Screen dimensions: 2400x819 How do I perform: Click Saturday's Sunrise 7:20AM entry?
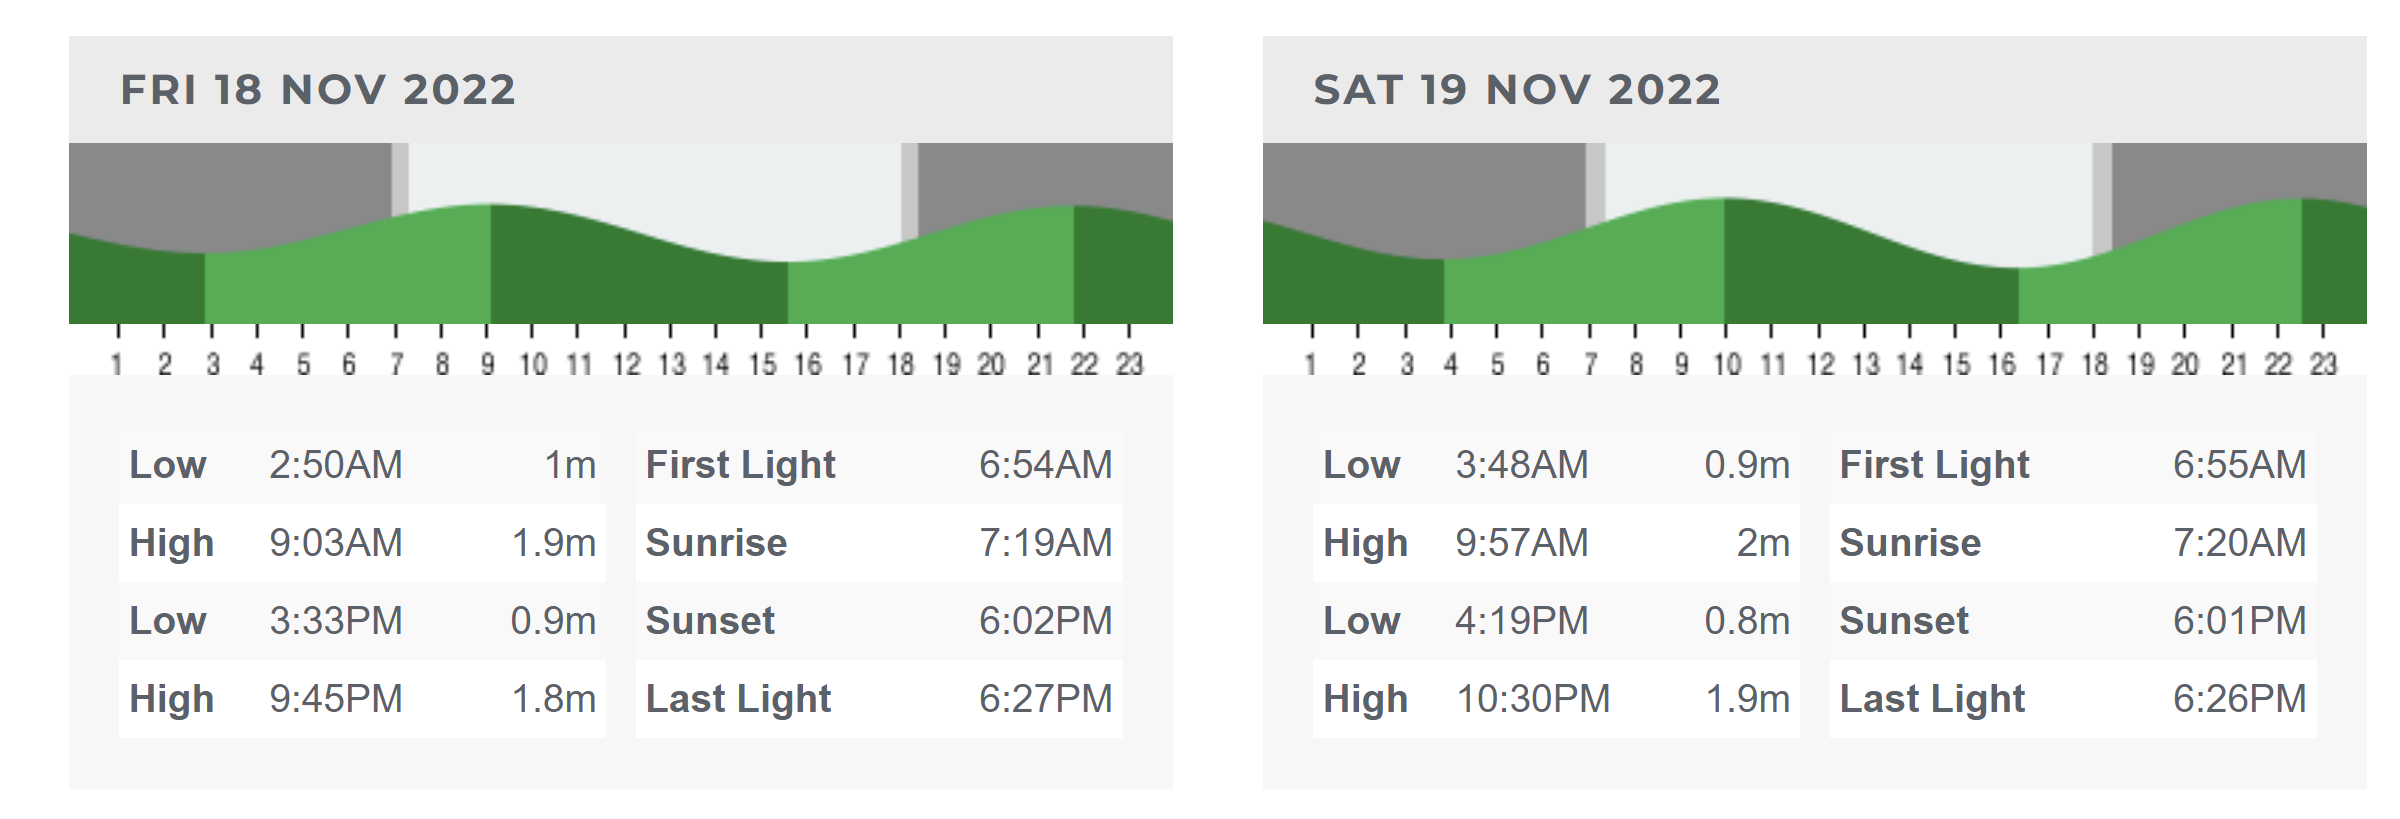pyautogui.click(x=2073, y=543)
